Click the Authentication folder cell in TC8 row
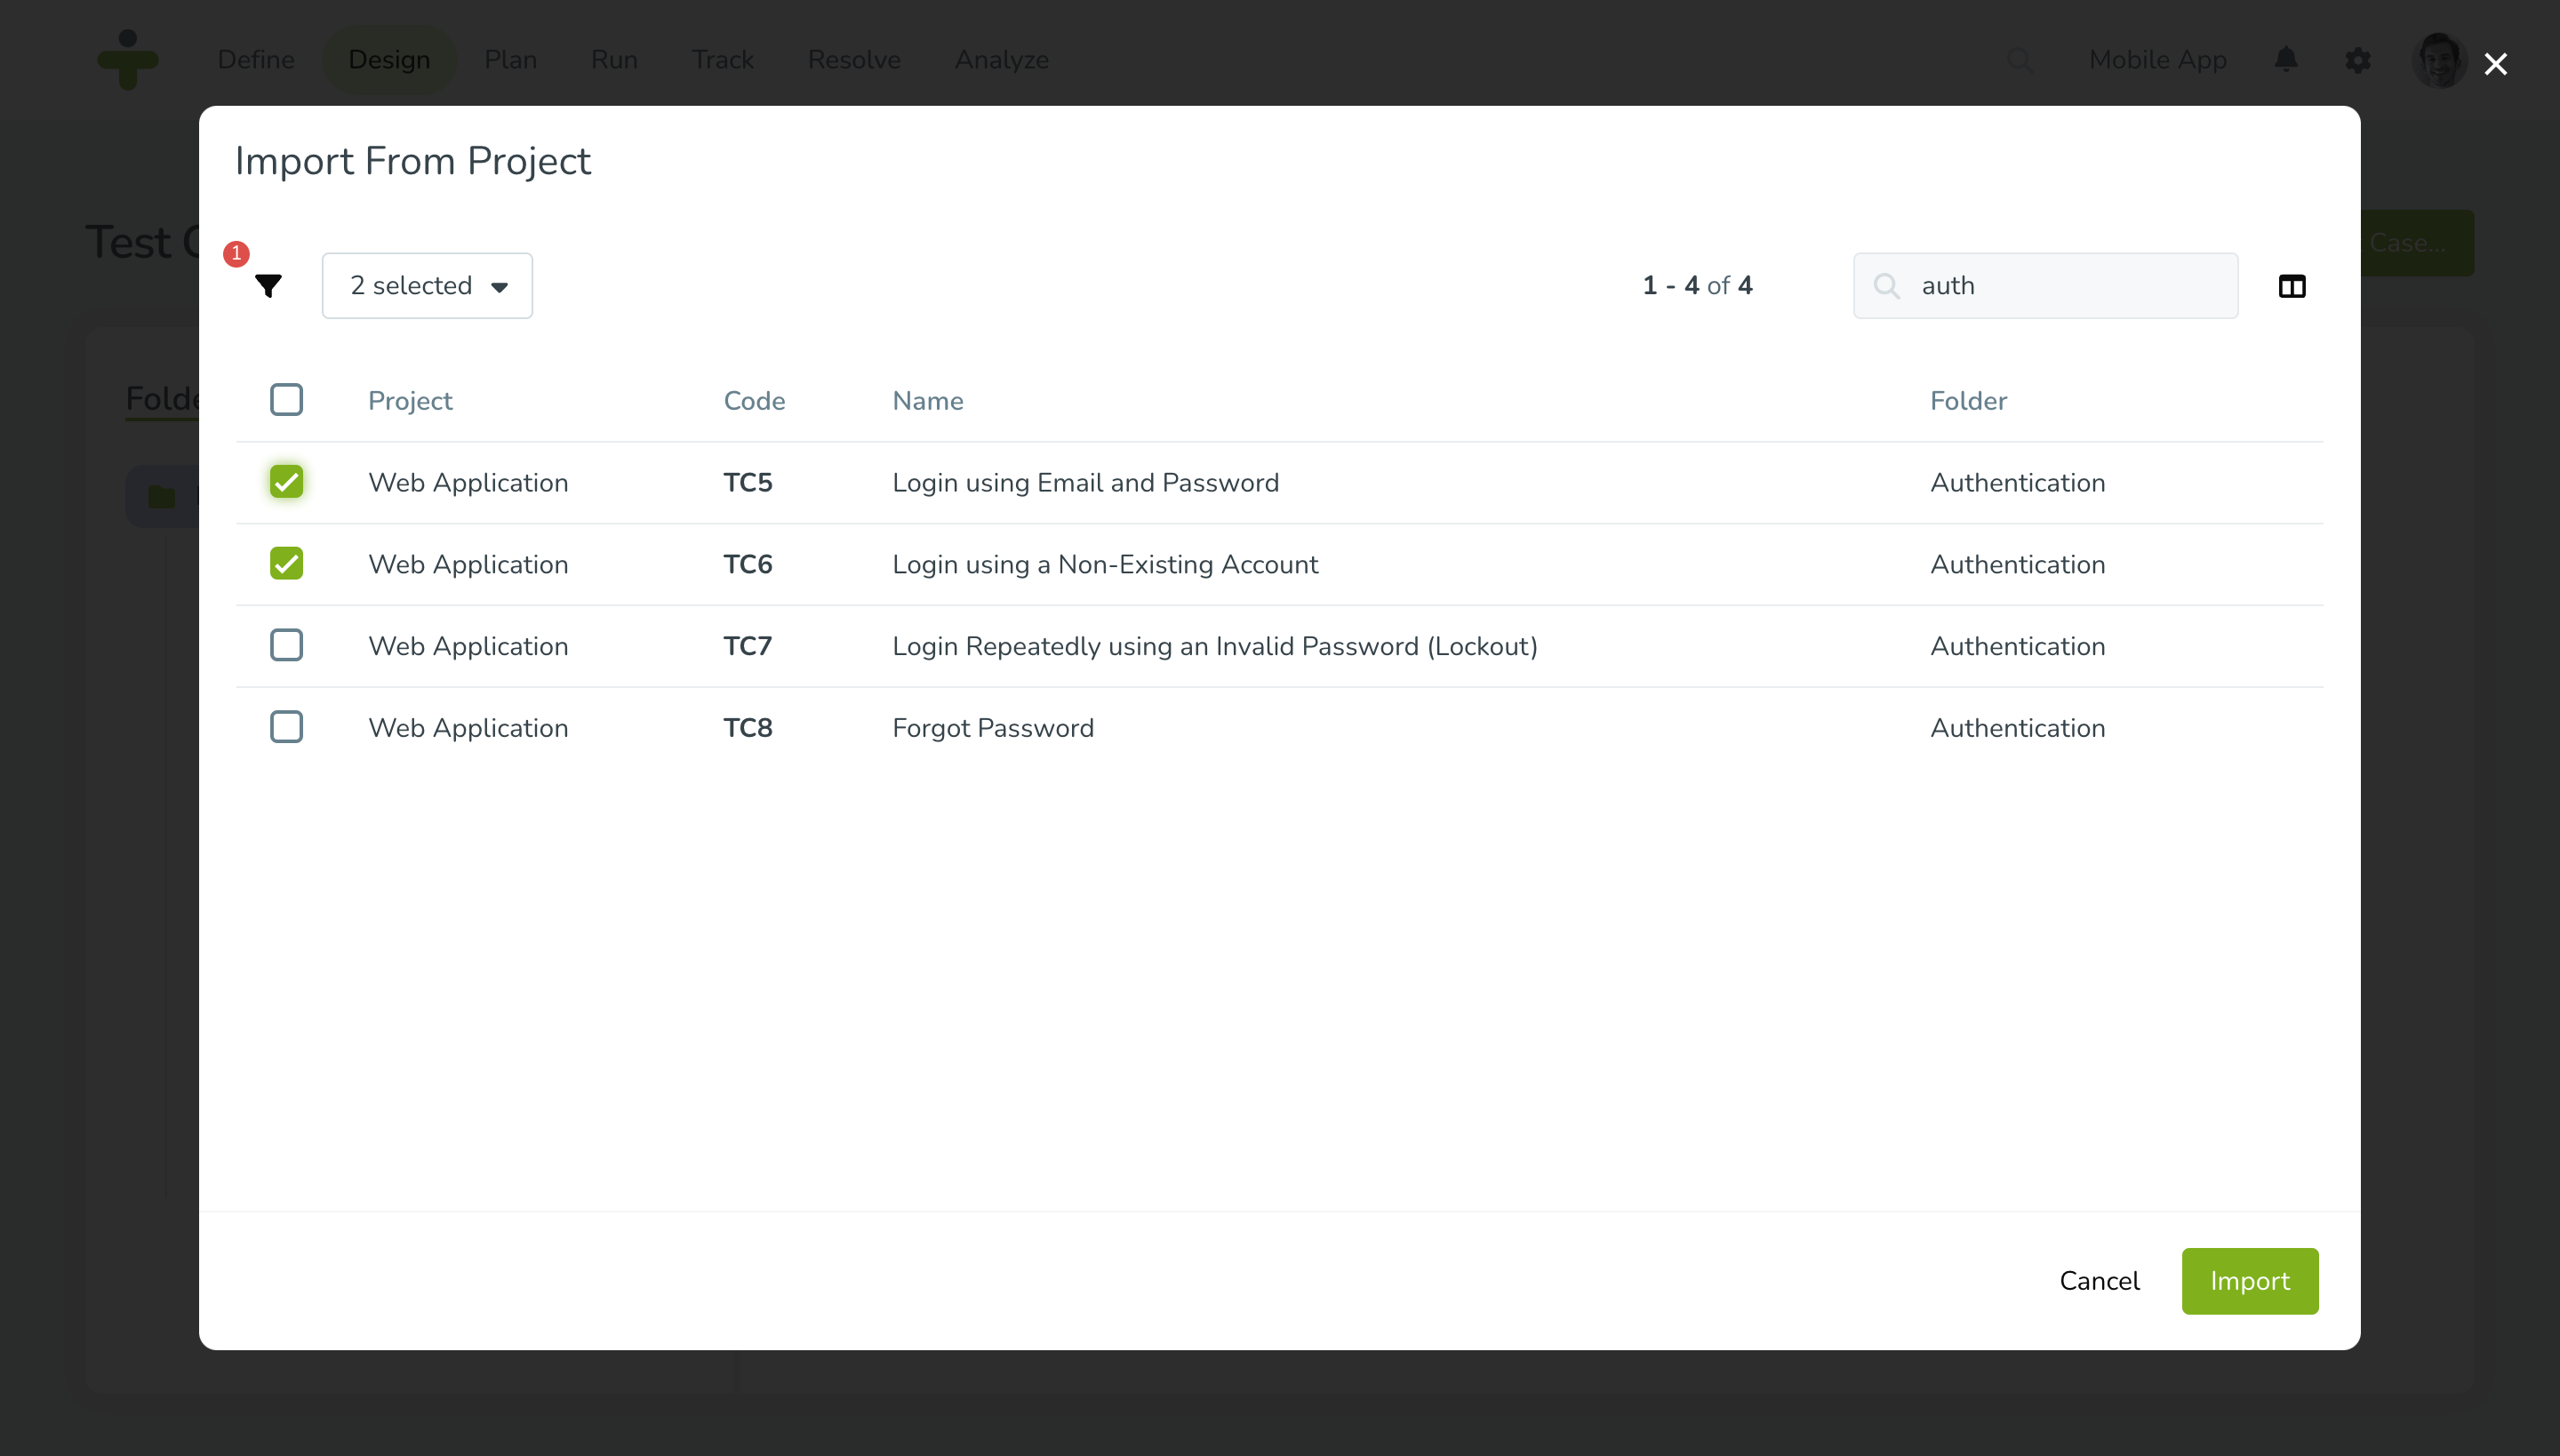This screenshot has width=2560, height=1456. tap(2018, 728)
